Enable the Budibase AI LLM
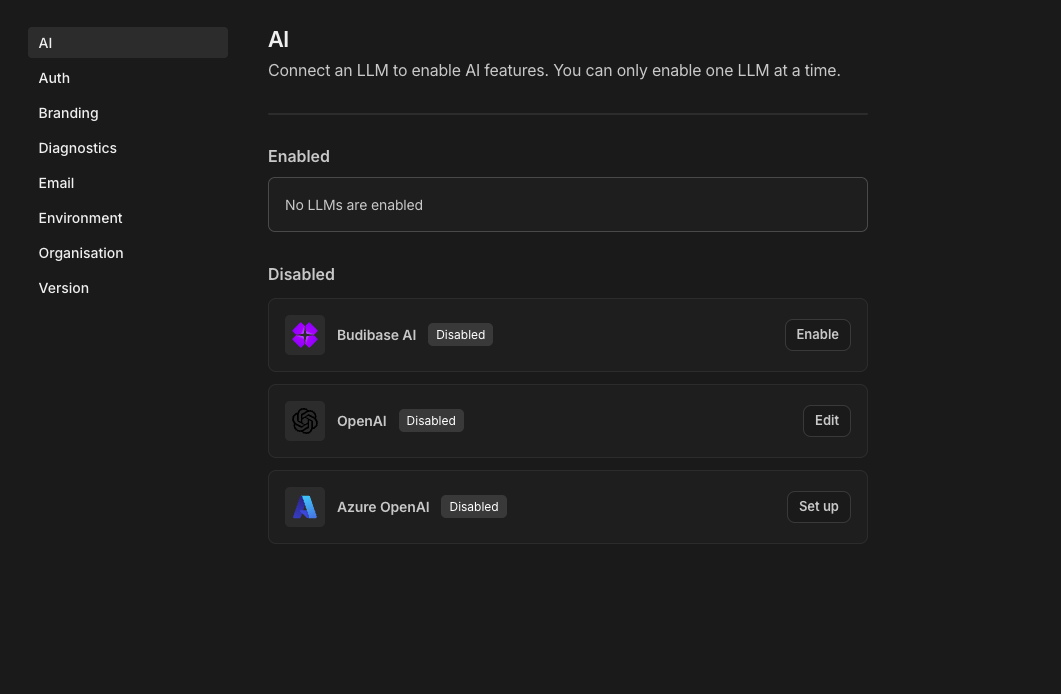This screenshot has width=1061, height=694. [x=817, y=335]
